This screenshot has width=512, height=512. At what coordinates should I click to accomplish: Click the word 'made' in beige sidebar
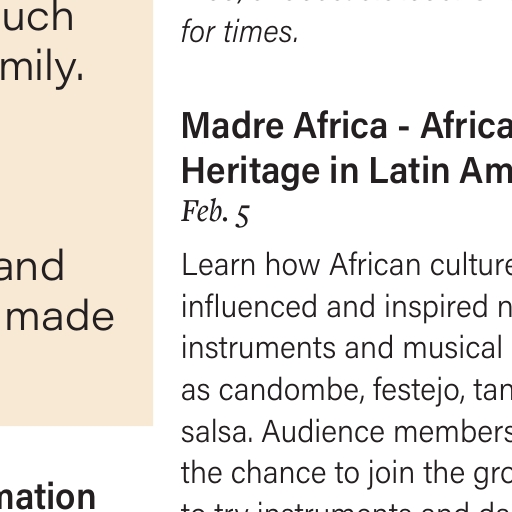(60, 316)
